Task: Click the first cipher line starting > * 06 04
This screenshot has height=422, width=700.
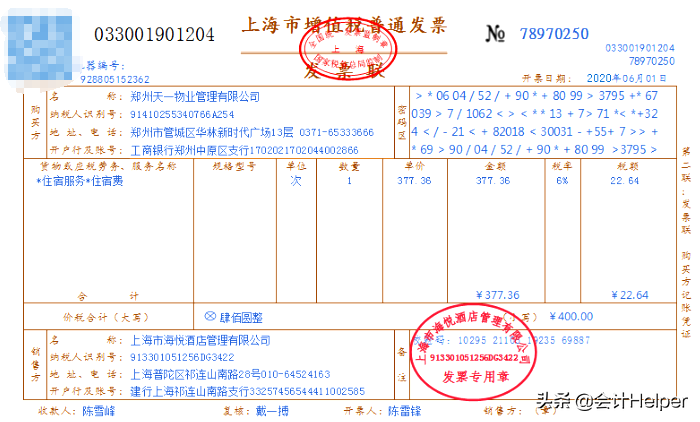Action: (536, 96)
